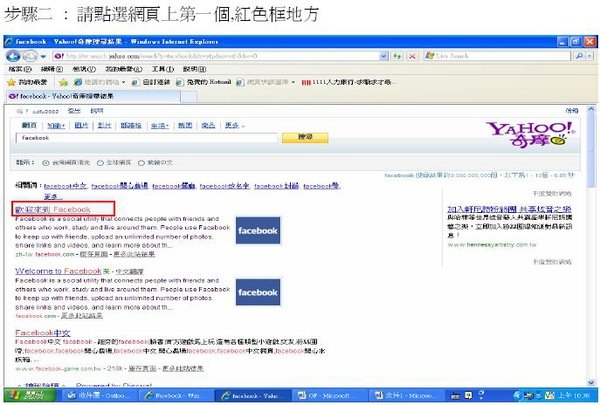Image resolution: width=600 pixels, height=405 pixels.
Task: Open the 1111人力銀行 favorites bar link
Action: [349, 82]
